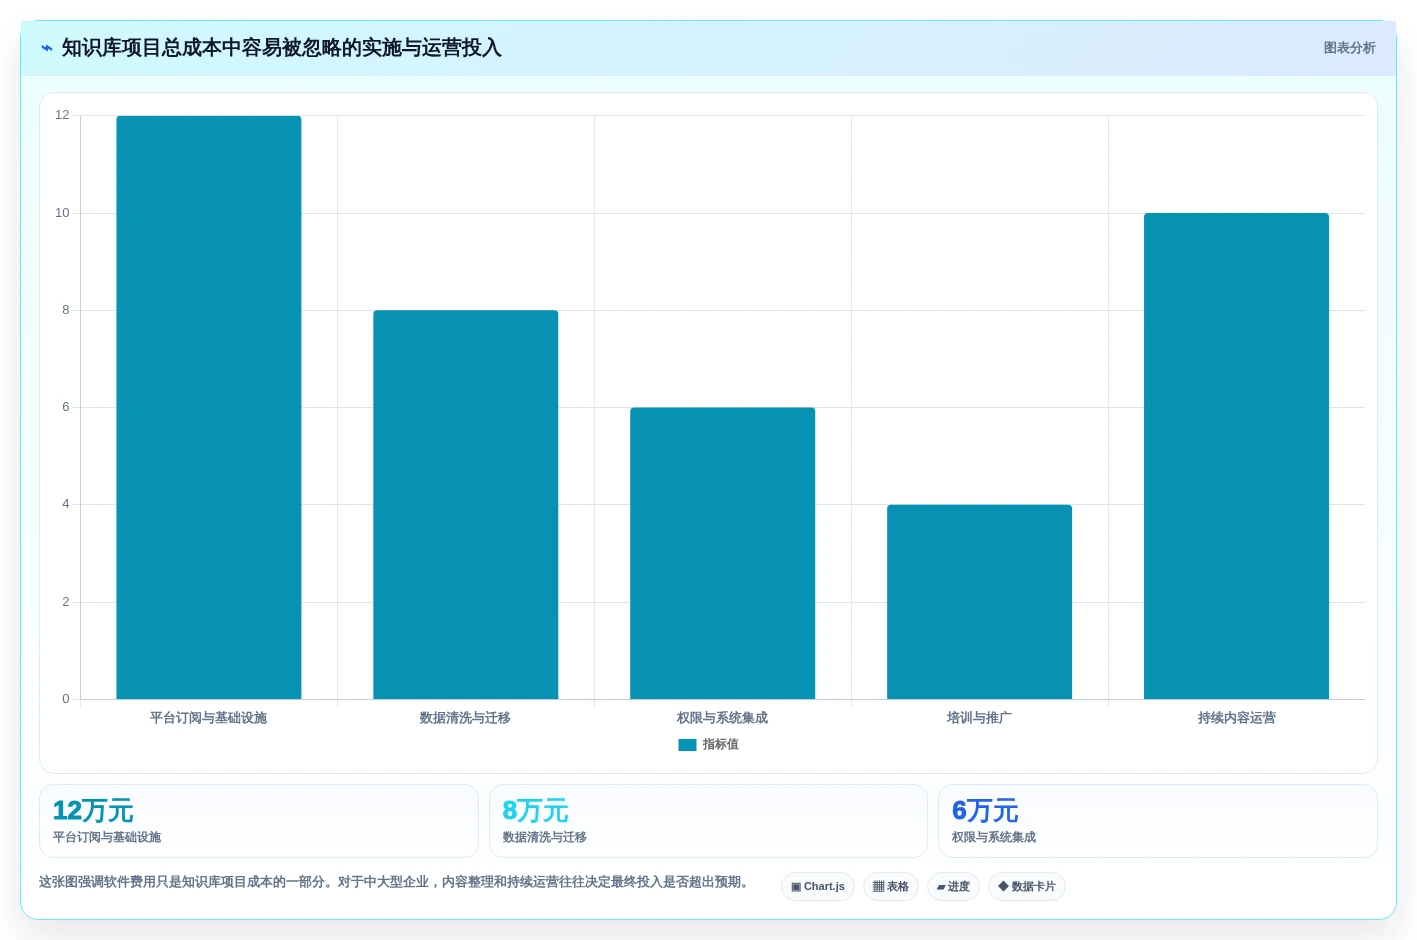This screenshot has width=1417, height=940.
Task: Open the 6万元 data card
Action: (x=1158, y=821)
